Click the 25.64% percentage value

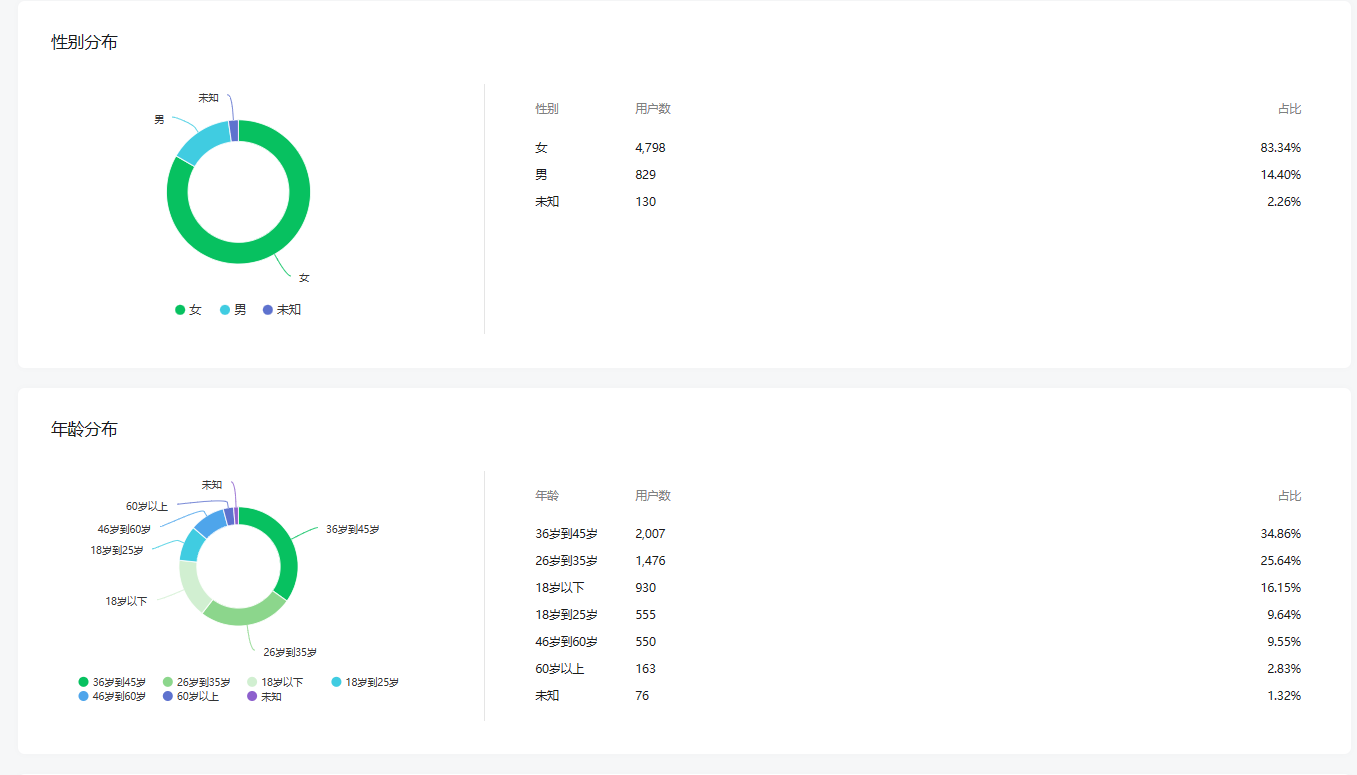(x=1281, y=561)
